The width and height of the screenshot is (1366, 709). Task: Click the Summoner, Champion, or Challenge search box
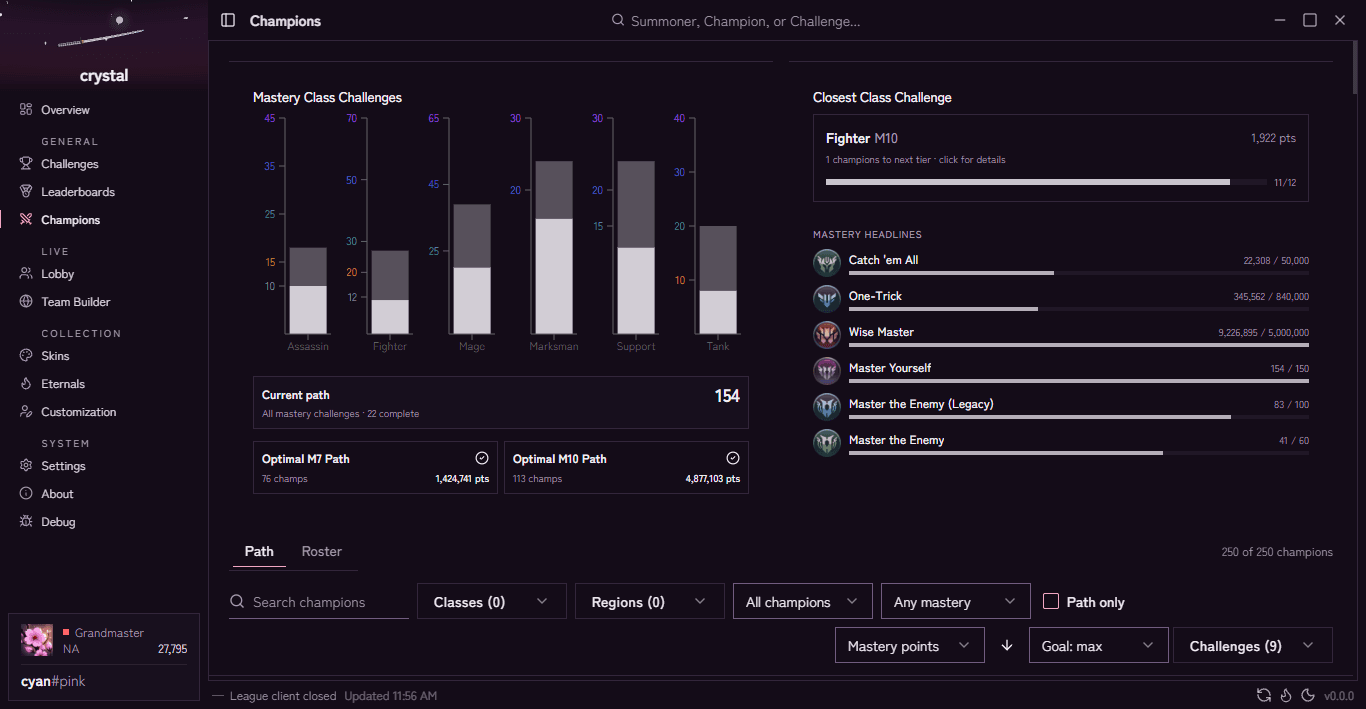click(745, 21)
